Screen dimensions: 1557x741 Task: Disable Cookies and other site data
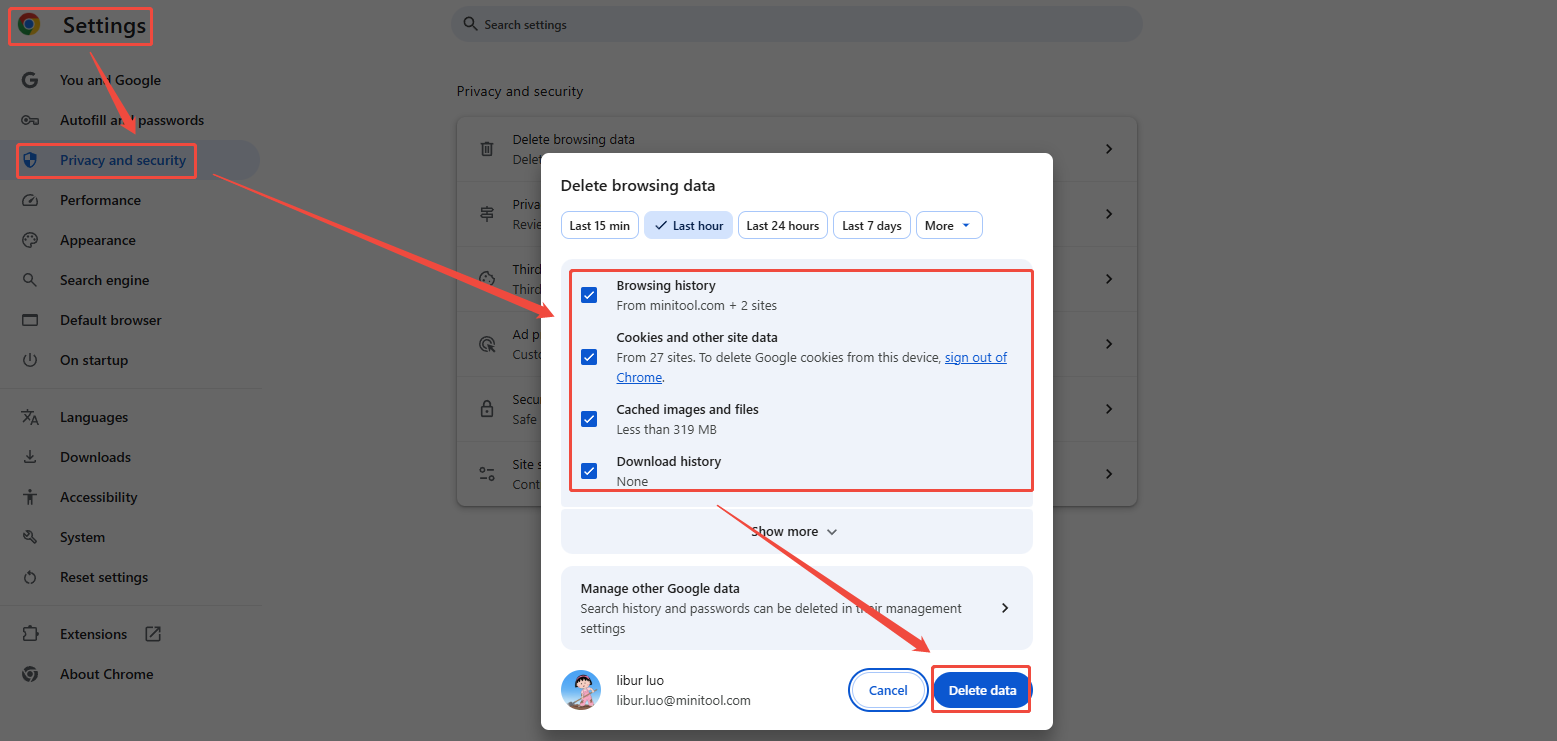click(589, 357)
